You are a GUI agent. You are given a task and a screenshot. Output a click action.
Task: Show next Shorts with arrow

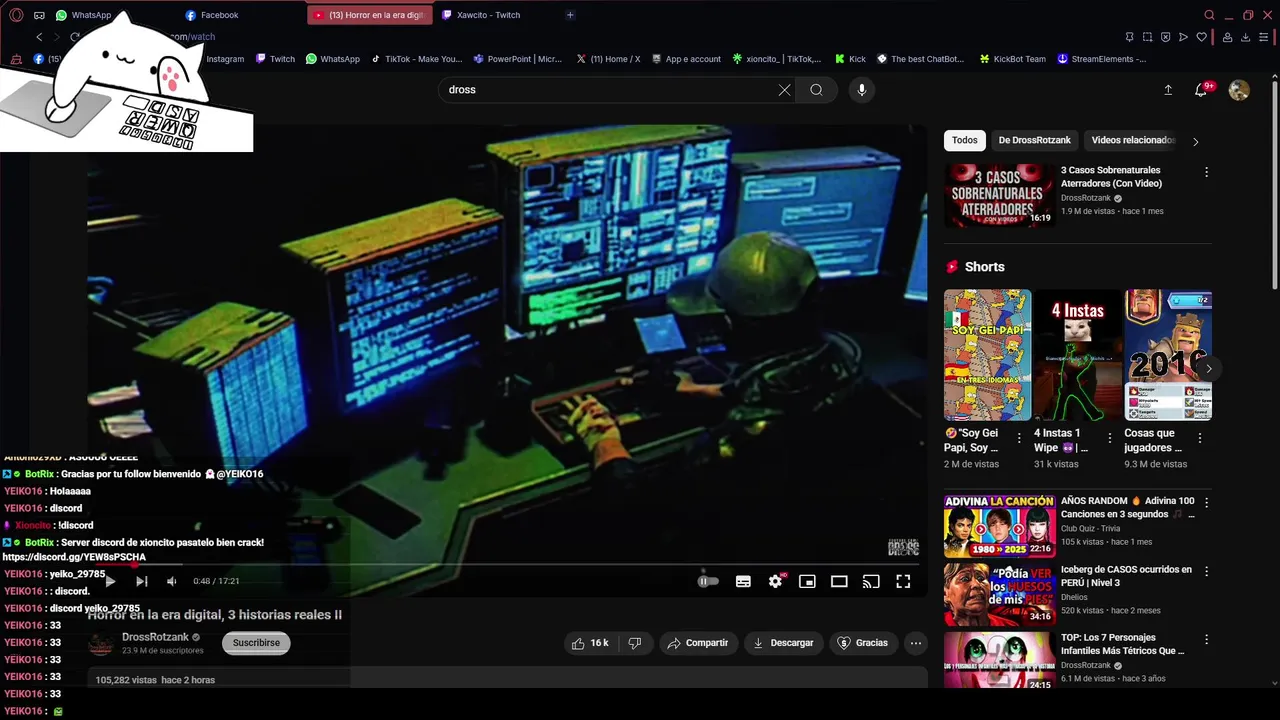pyautogui.click(x=1208, y=369)
